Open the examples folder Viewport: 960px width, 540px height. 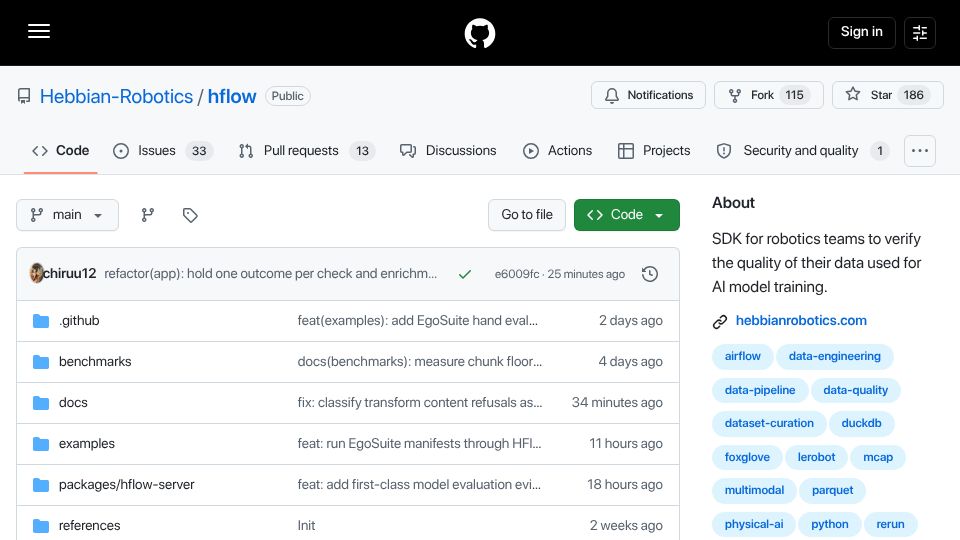coord(86,444)
